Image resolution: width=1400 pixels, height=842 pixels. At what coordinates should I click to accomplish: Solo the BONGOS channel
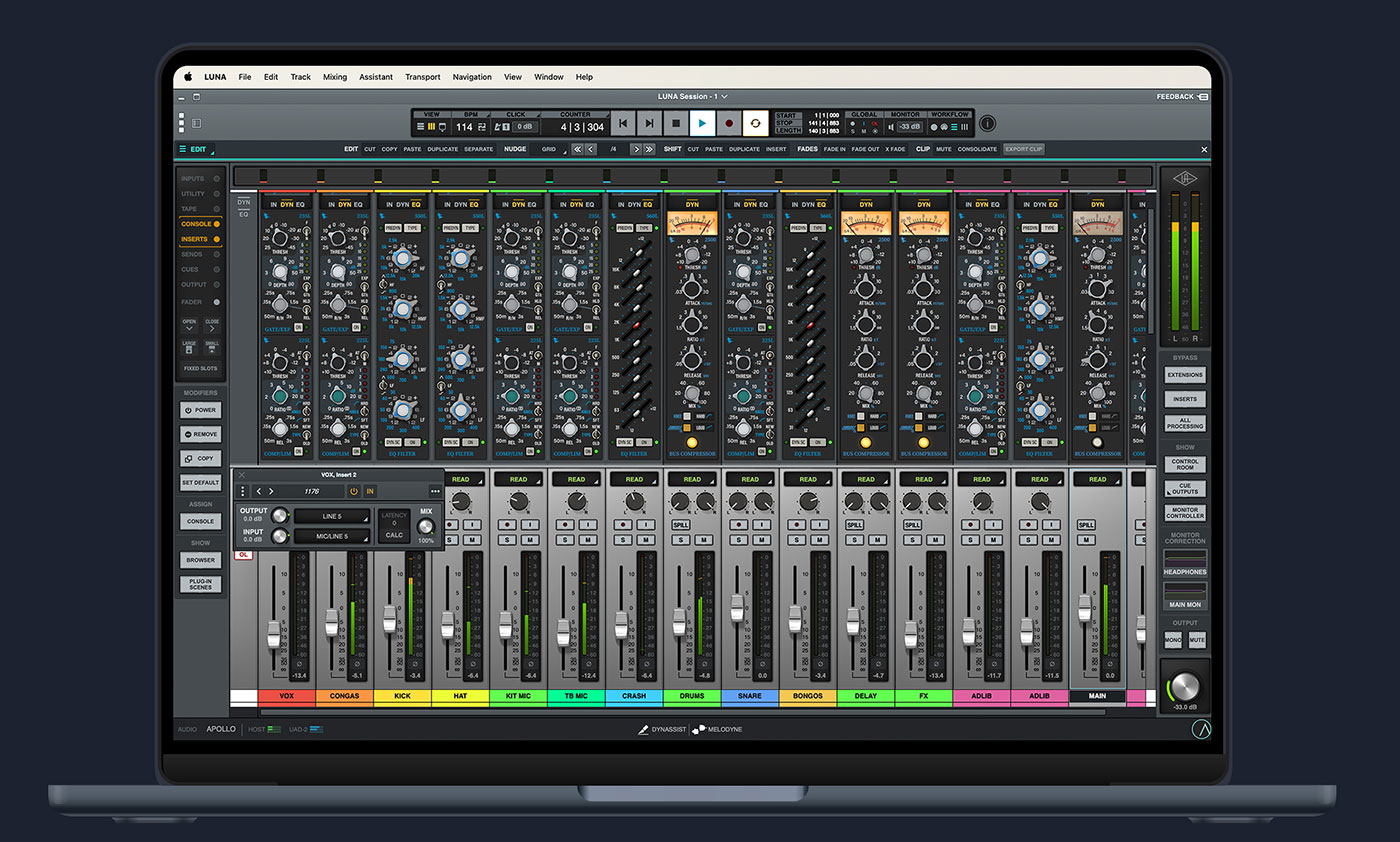pos(797,540)
